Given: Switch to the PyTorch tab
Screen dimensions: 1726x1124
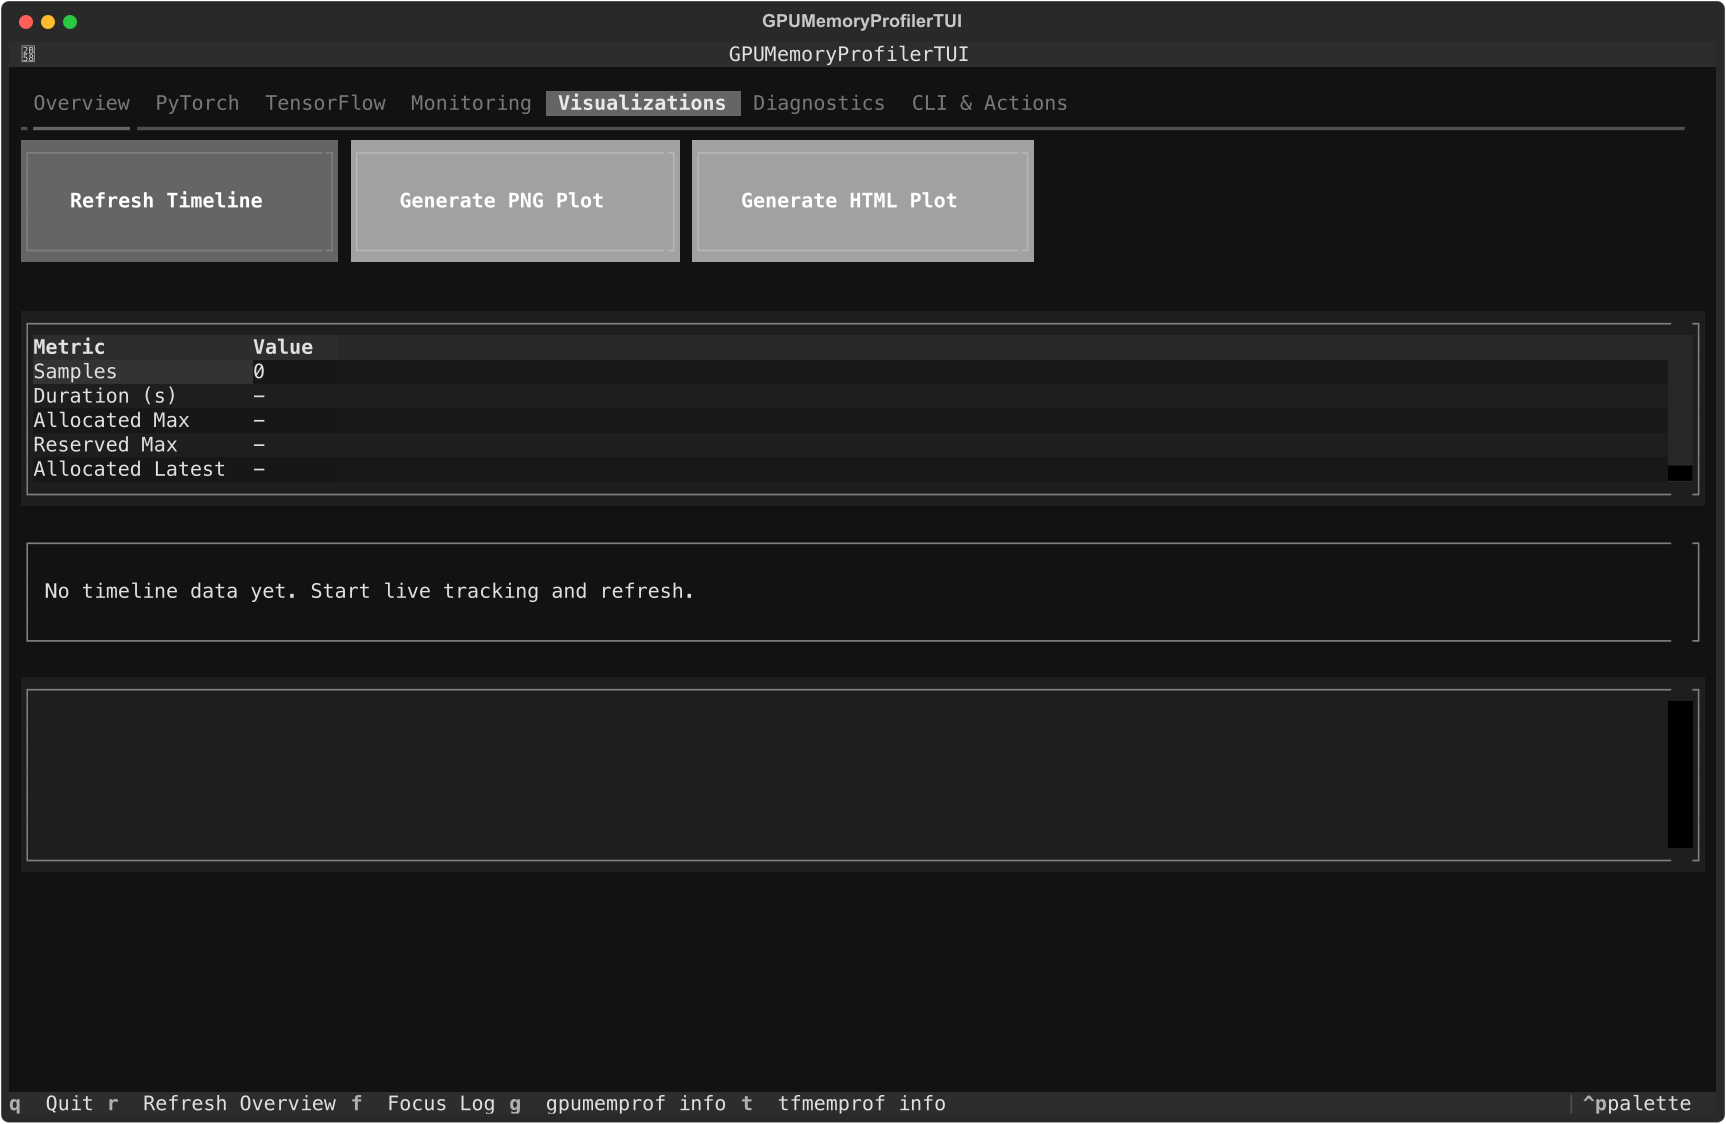Looking at the screenshot, I should 197,103.
